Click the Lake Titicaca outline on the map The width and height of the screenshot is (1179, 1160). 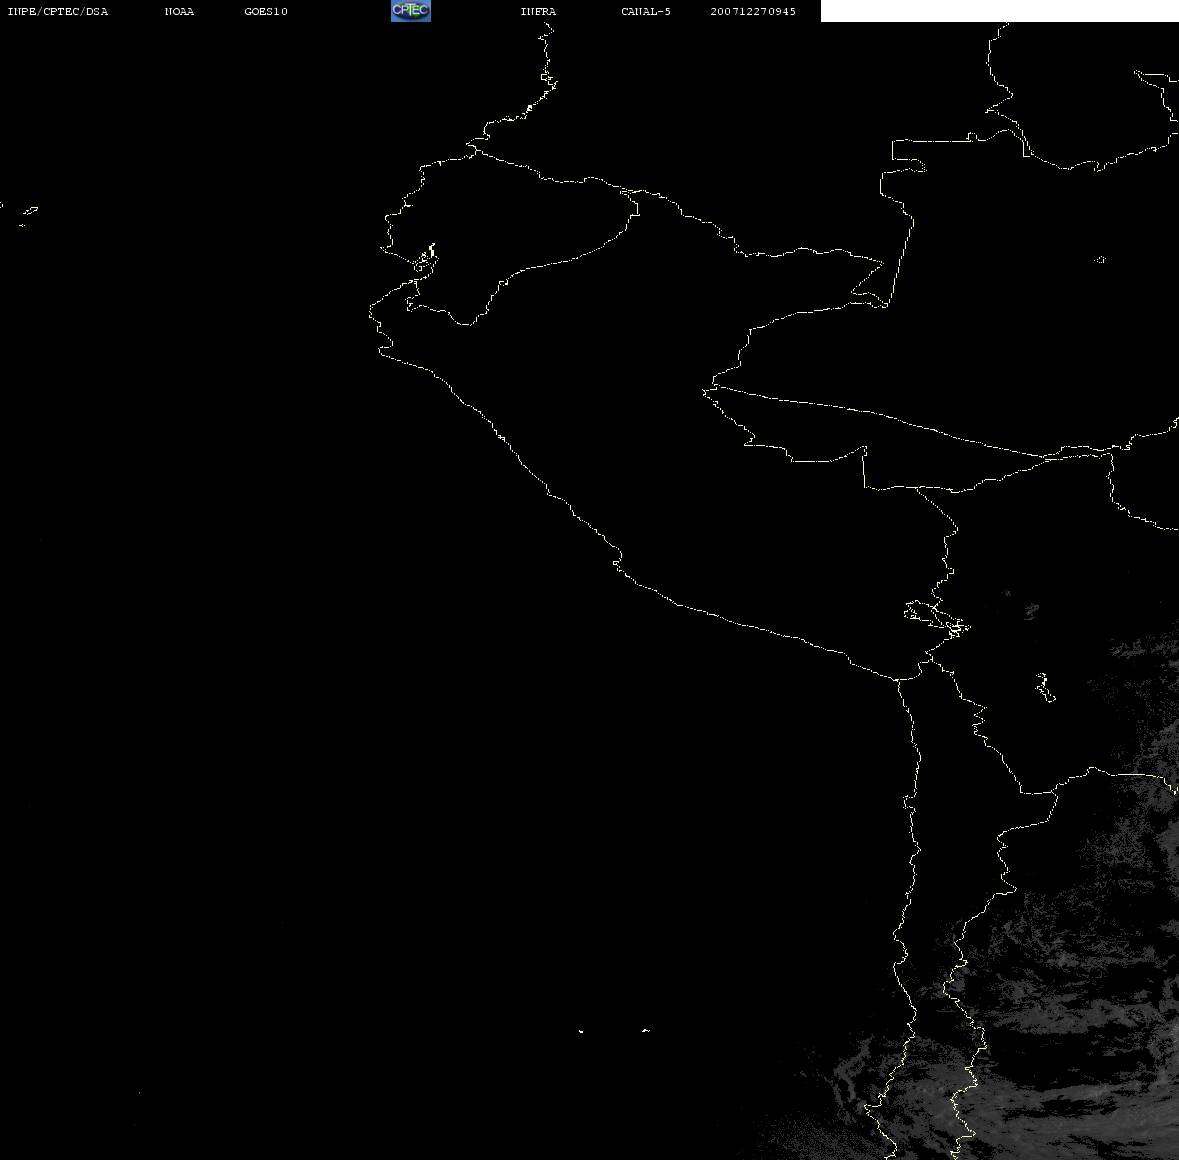935,616
